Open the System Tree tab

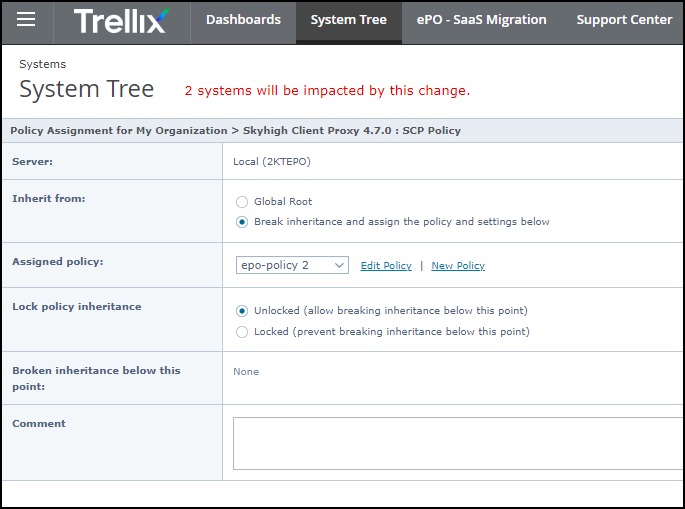point(348,20)
